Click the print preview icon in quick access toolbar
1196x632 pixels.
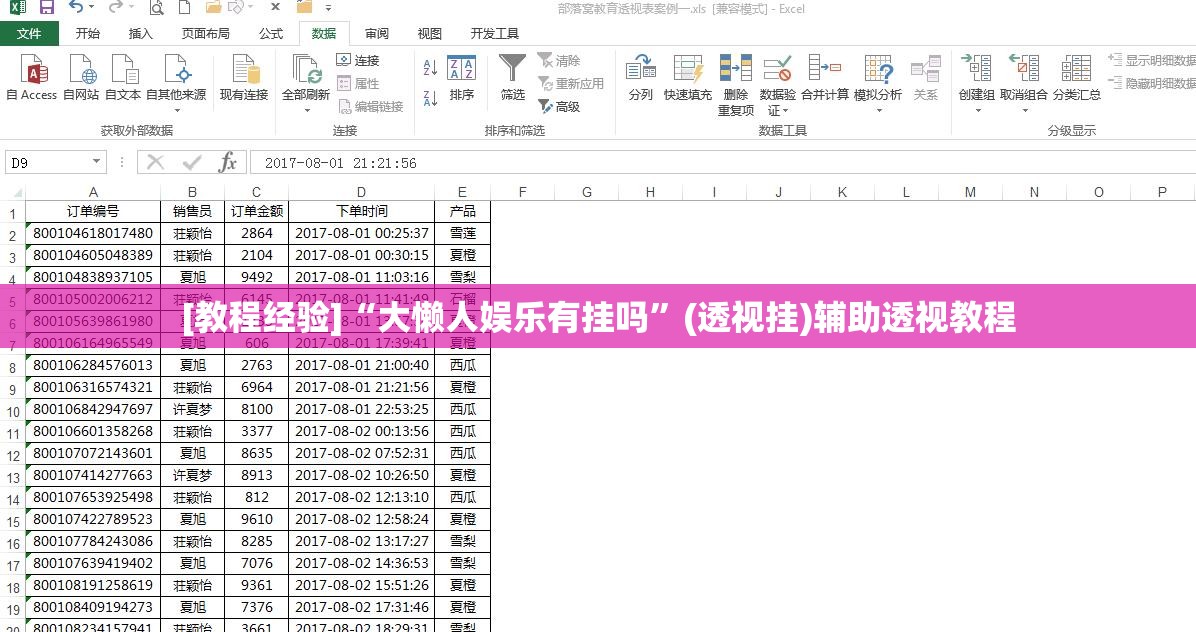(x=156, y=8)
